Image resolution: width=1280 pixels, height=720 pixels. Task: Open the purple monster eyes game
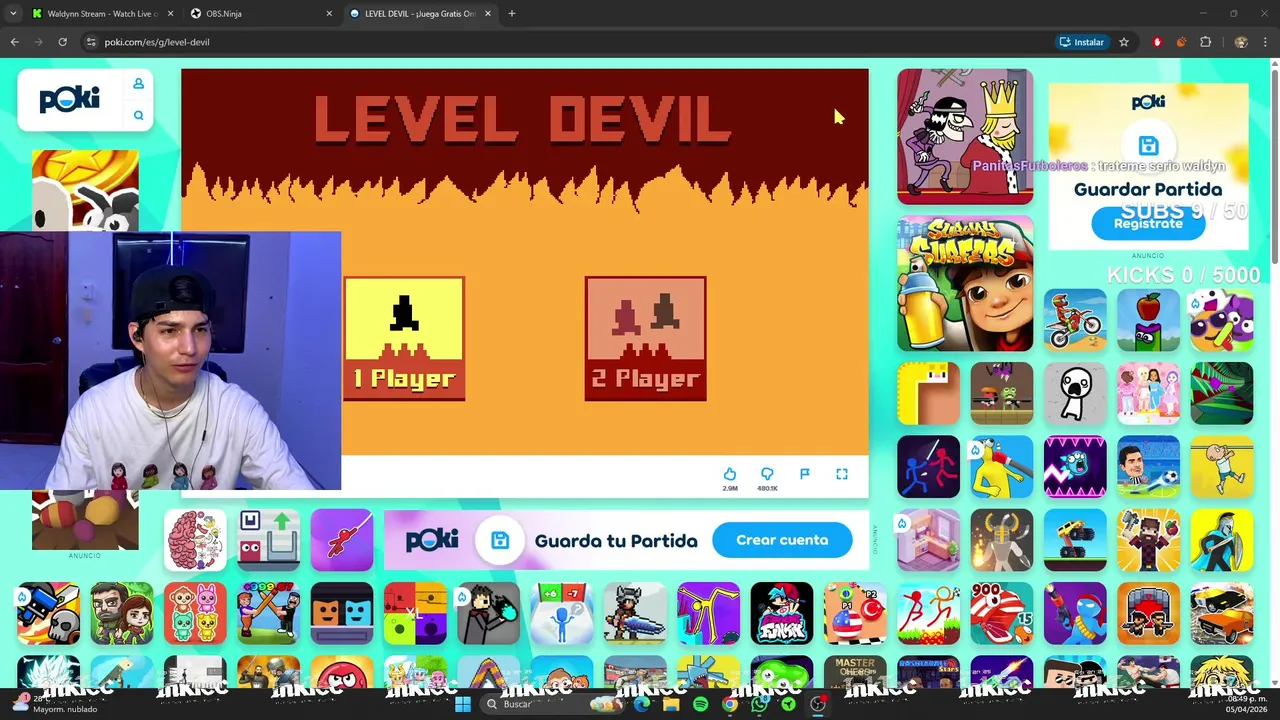tap(1222, 320)
